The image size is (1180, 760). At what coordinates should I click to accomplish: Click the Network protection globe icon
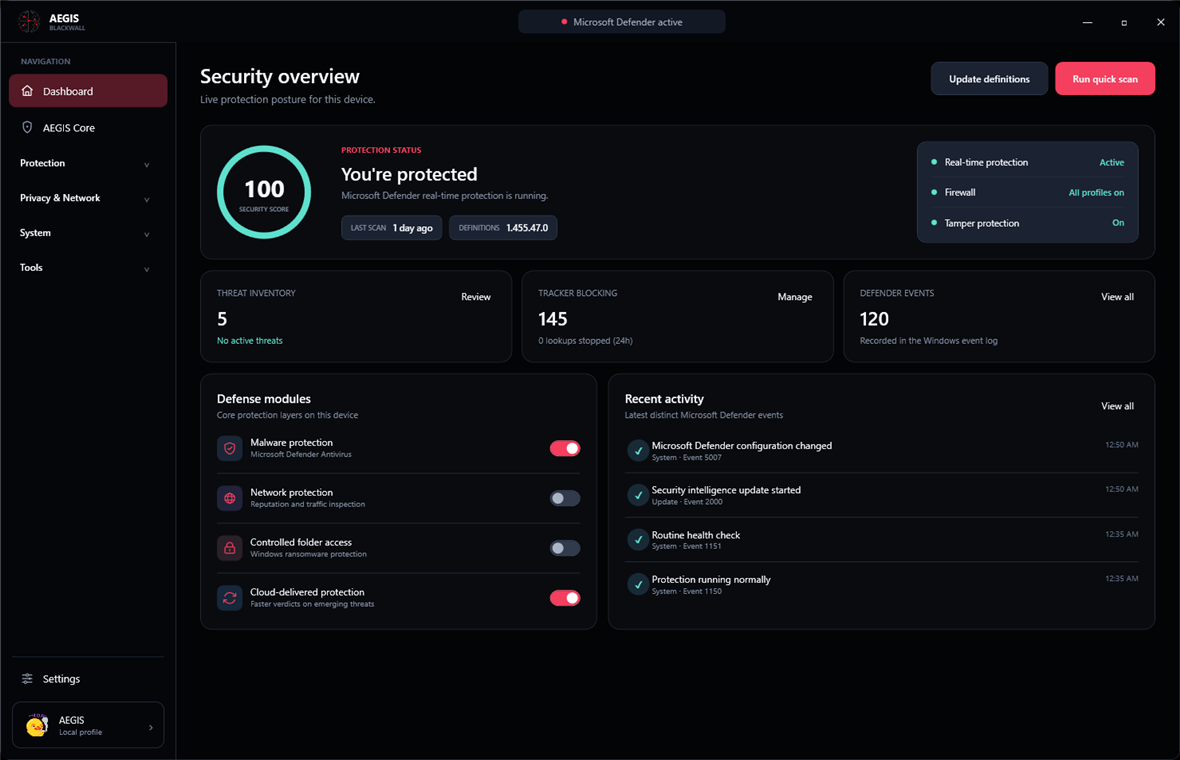230,498
